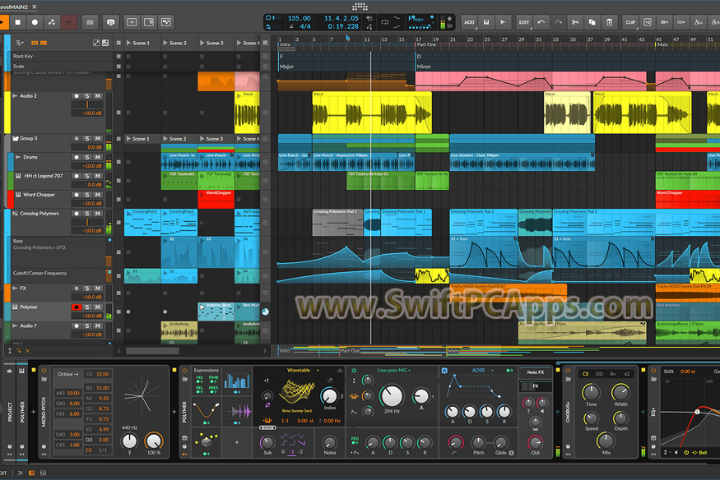The height and width of the screenshot is (480, 720).
Task: Solo the Crossing Polymers track
Action: click(87, 214)
